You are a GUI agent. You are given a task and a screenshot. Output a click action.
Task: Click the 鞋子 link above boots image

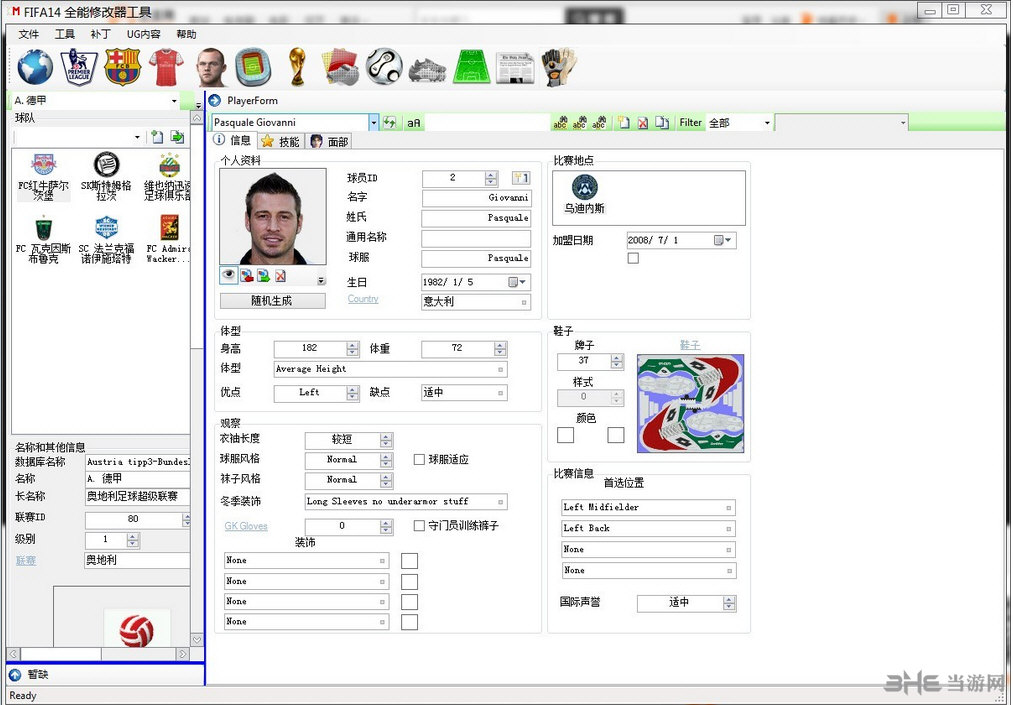coord(690,345)
